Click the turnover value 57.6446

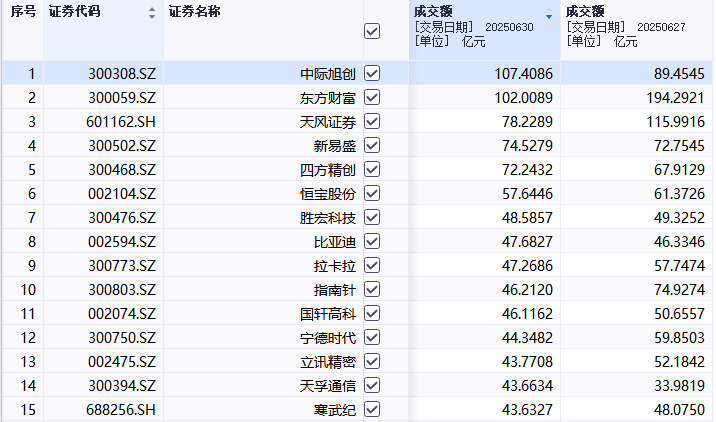tap(527, 194)
